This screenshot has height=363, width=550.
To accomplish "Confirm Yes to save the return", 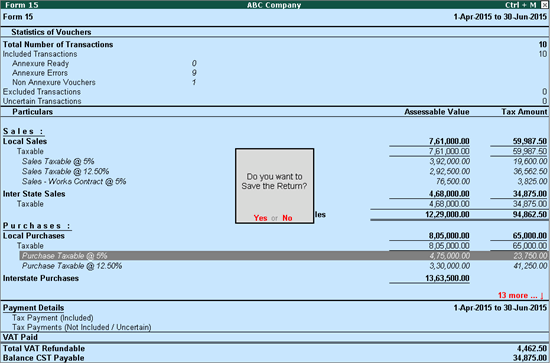I will point(260,218).
